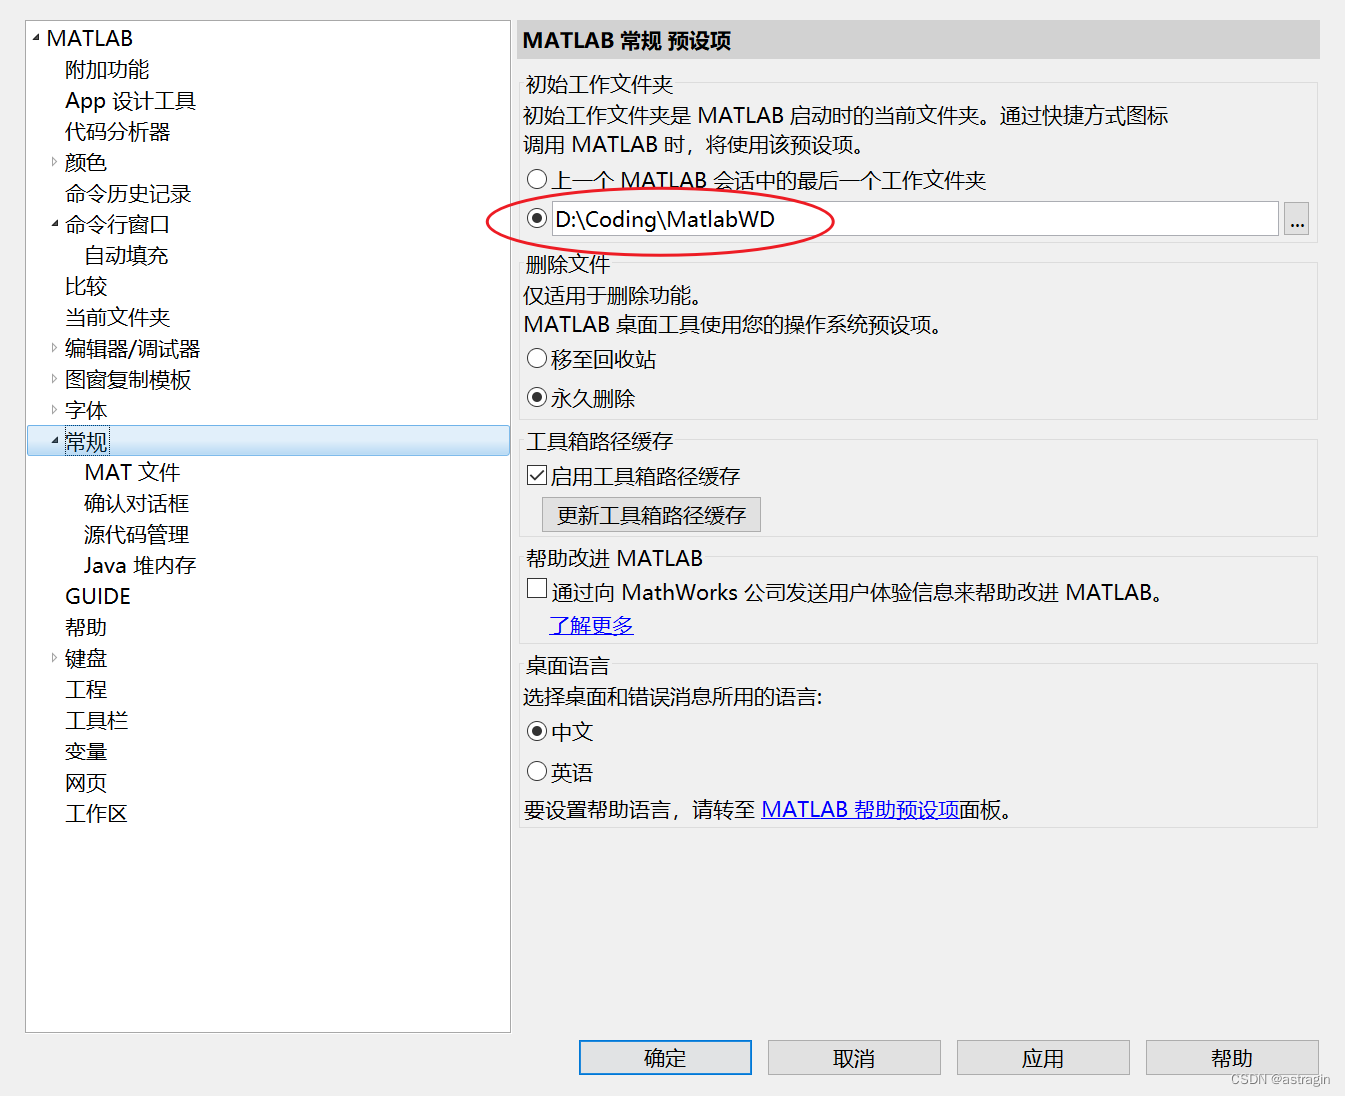Open the browse folder "..." button
1345x1096 pixels.
1296,219
